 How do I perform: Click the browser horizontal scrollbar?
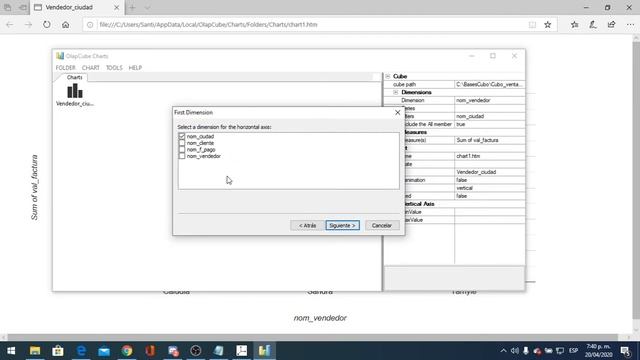tap(314, 337)
